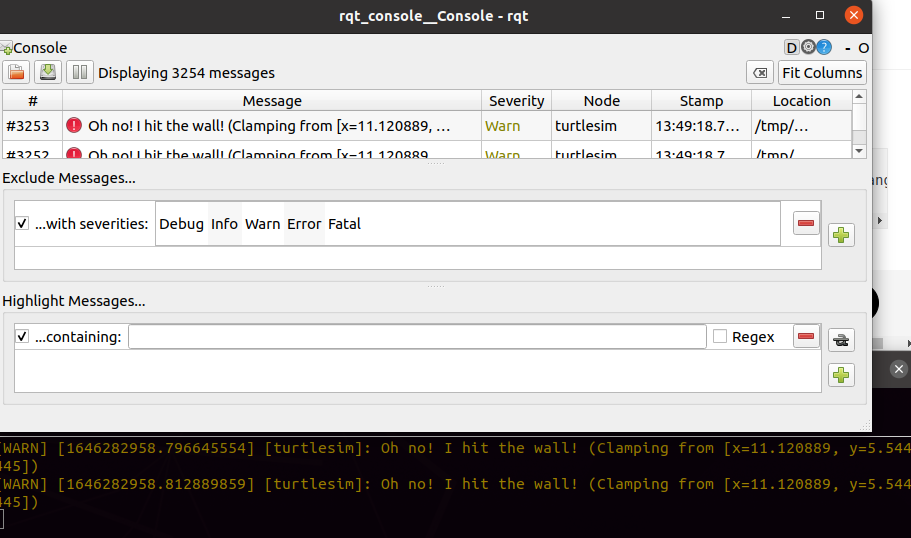Select message row #3253
Image resolution: width=911 pixels, height=538 pixels.
[x=427, y=125]
